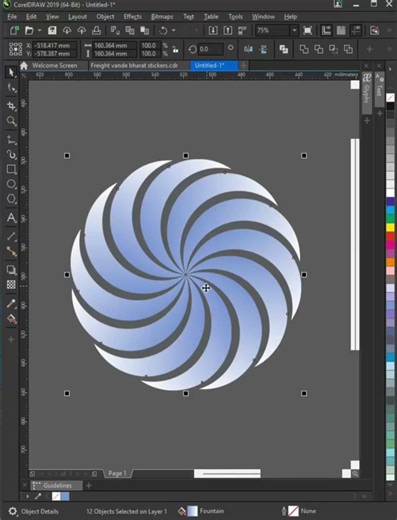This screenshot has width=397, height=520.
Task: Click the add new document tab plus
Action: tap(244, 65)
